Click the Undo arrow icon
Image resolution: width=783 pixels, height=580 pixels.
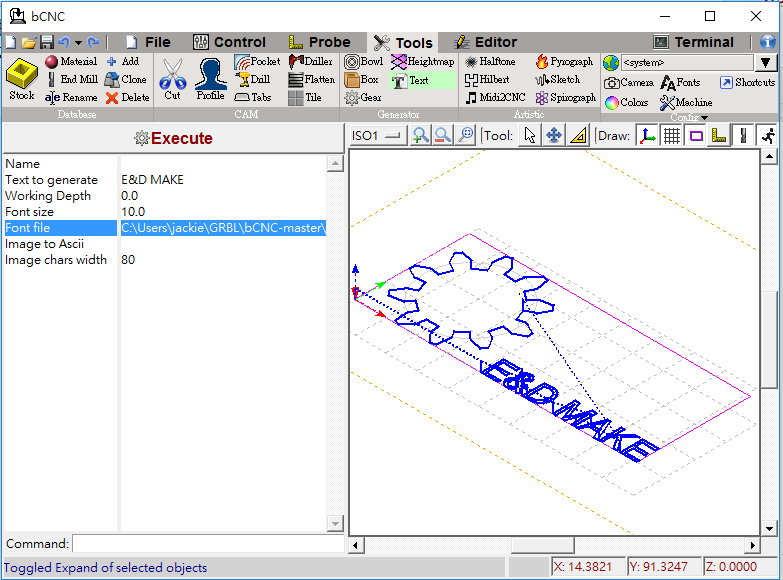pyautogui.click(x=64, y=42)
